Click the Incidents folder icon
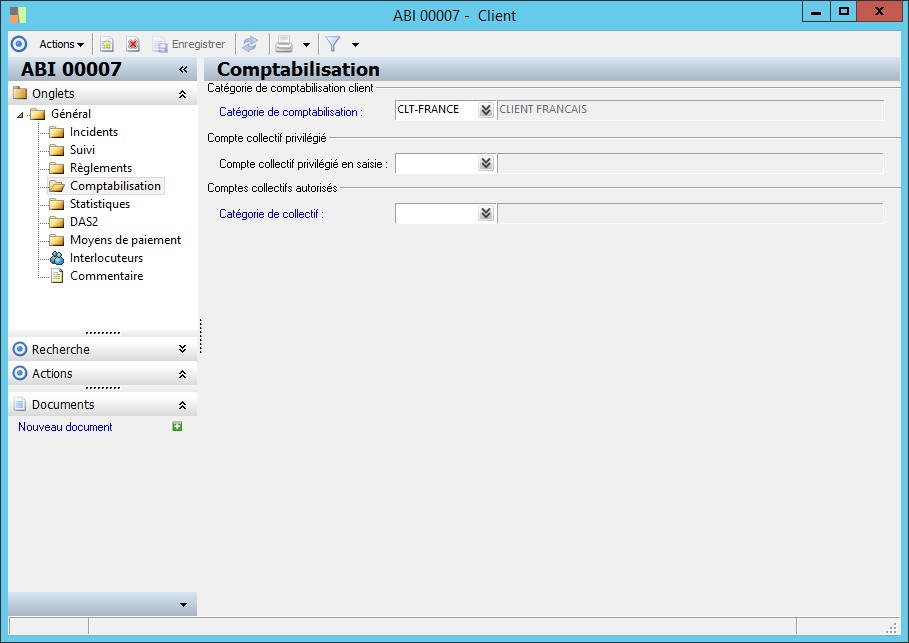 [57, 132]
